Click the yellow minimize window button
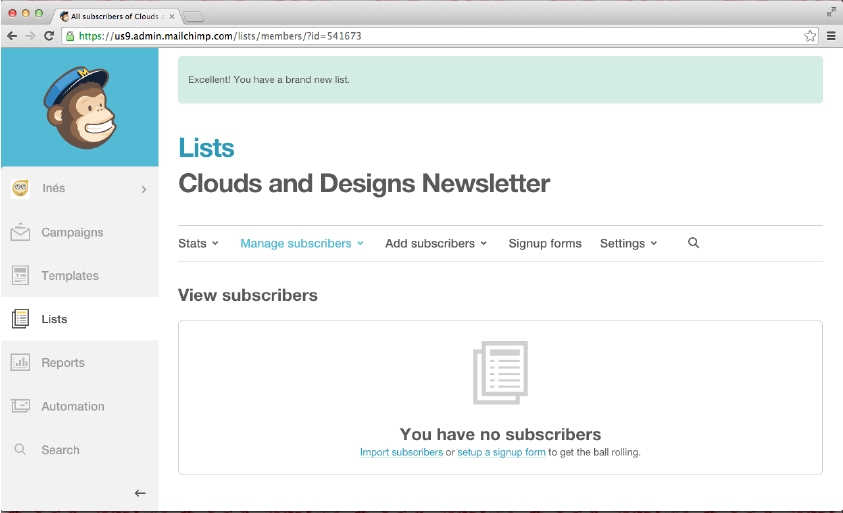Image resolution: width=843 pixels, height=513 pixels. tap(25, 13)
